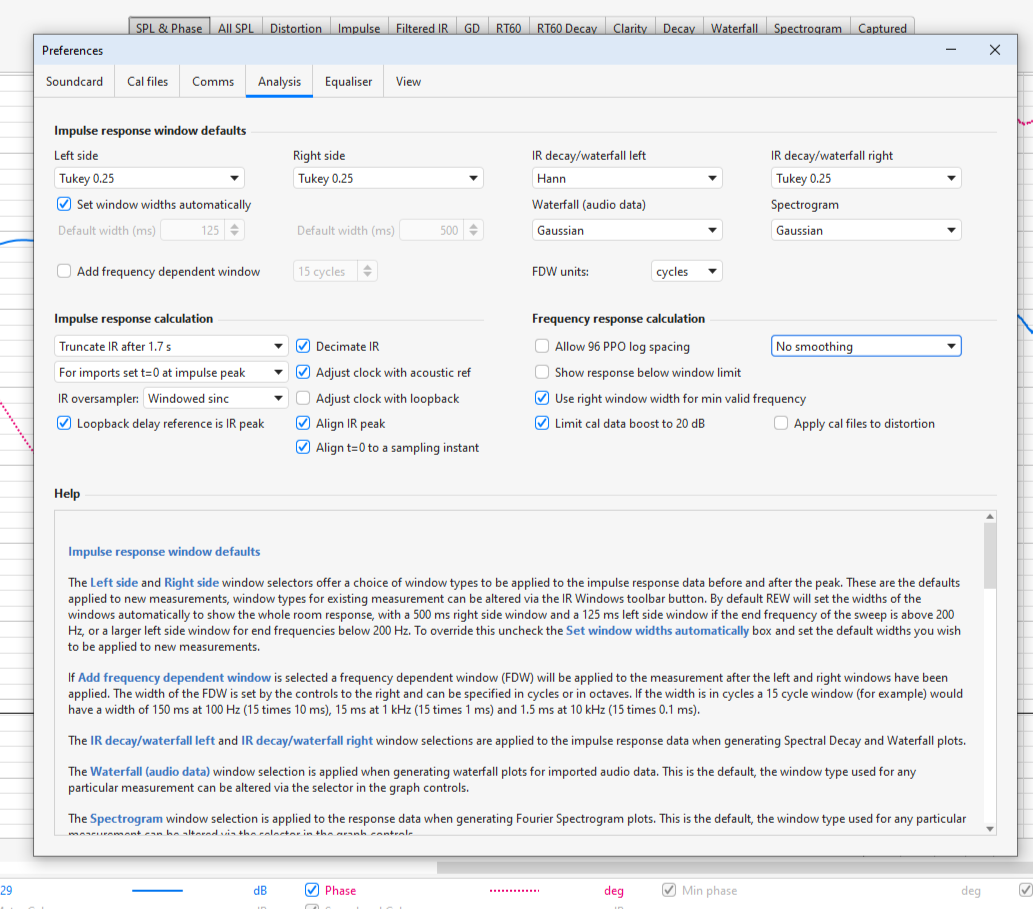Switch to the View tab

[x=408, y=82]
